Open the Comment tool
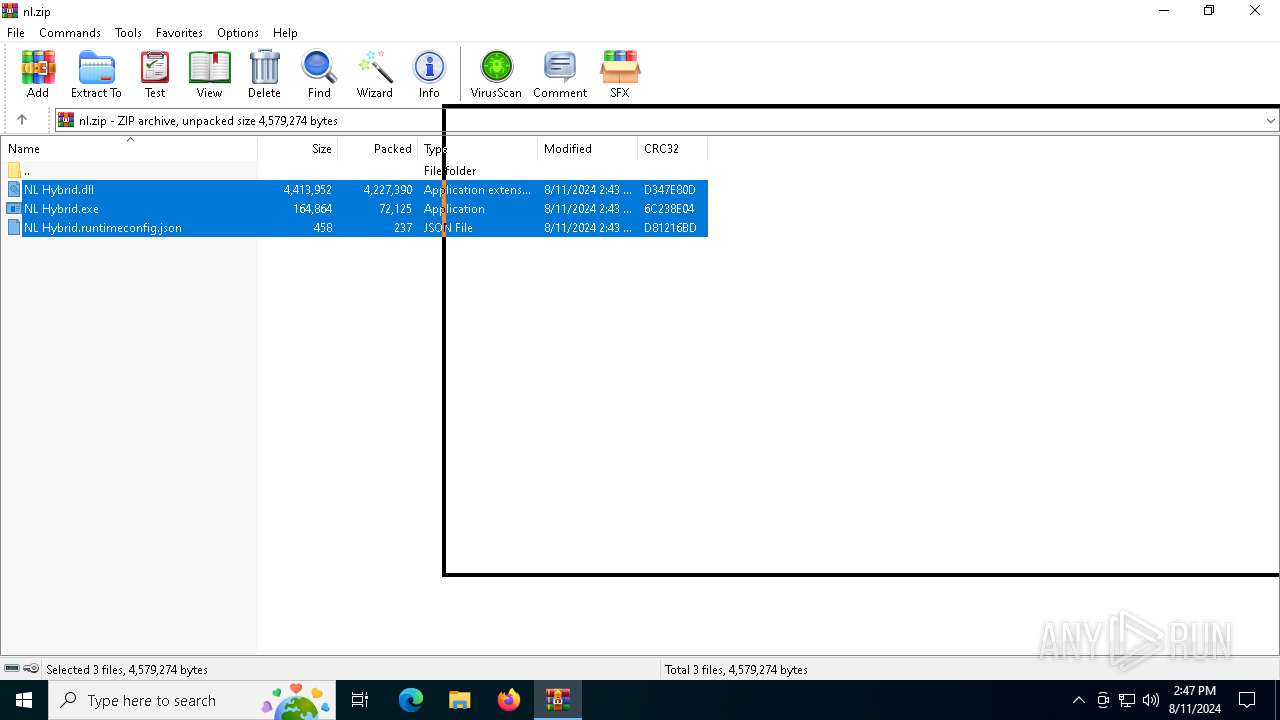Screen dimensions: 1280x720 point(560,75)
